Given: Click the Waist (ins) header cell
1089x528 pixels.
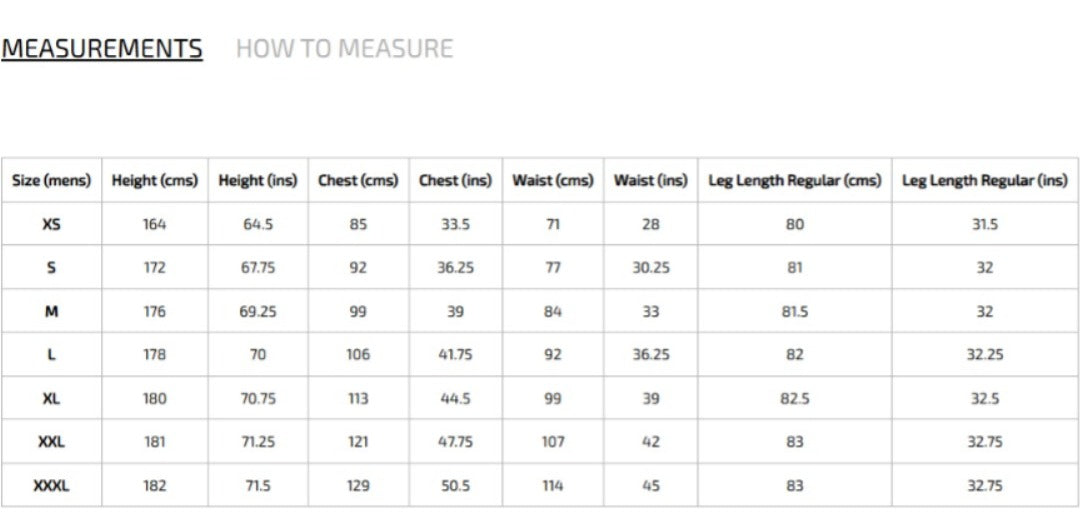Looking at the screenshot, I should (x=651, y=181).
